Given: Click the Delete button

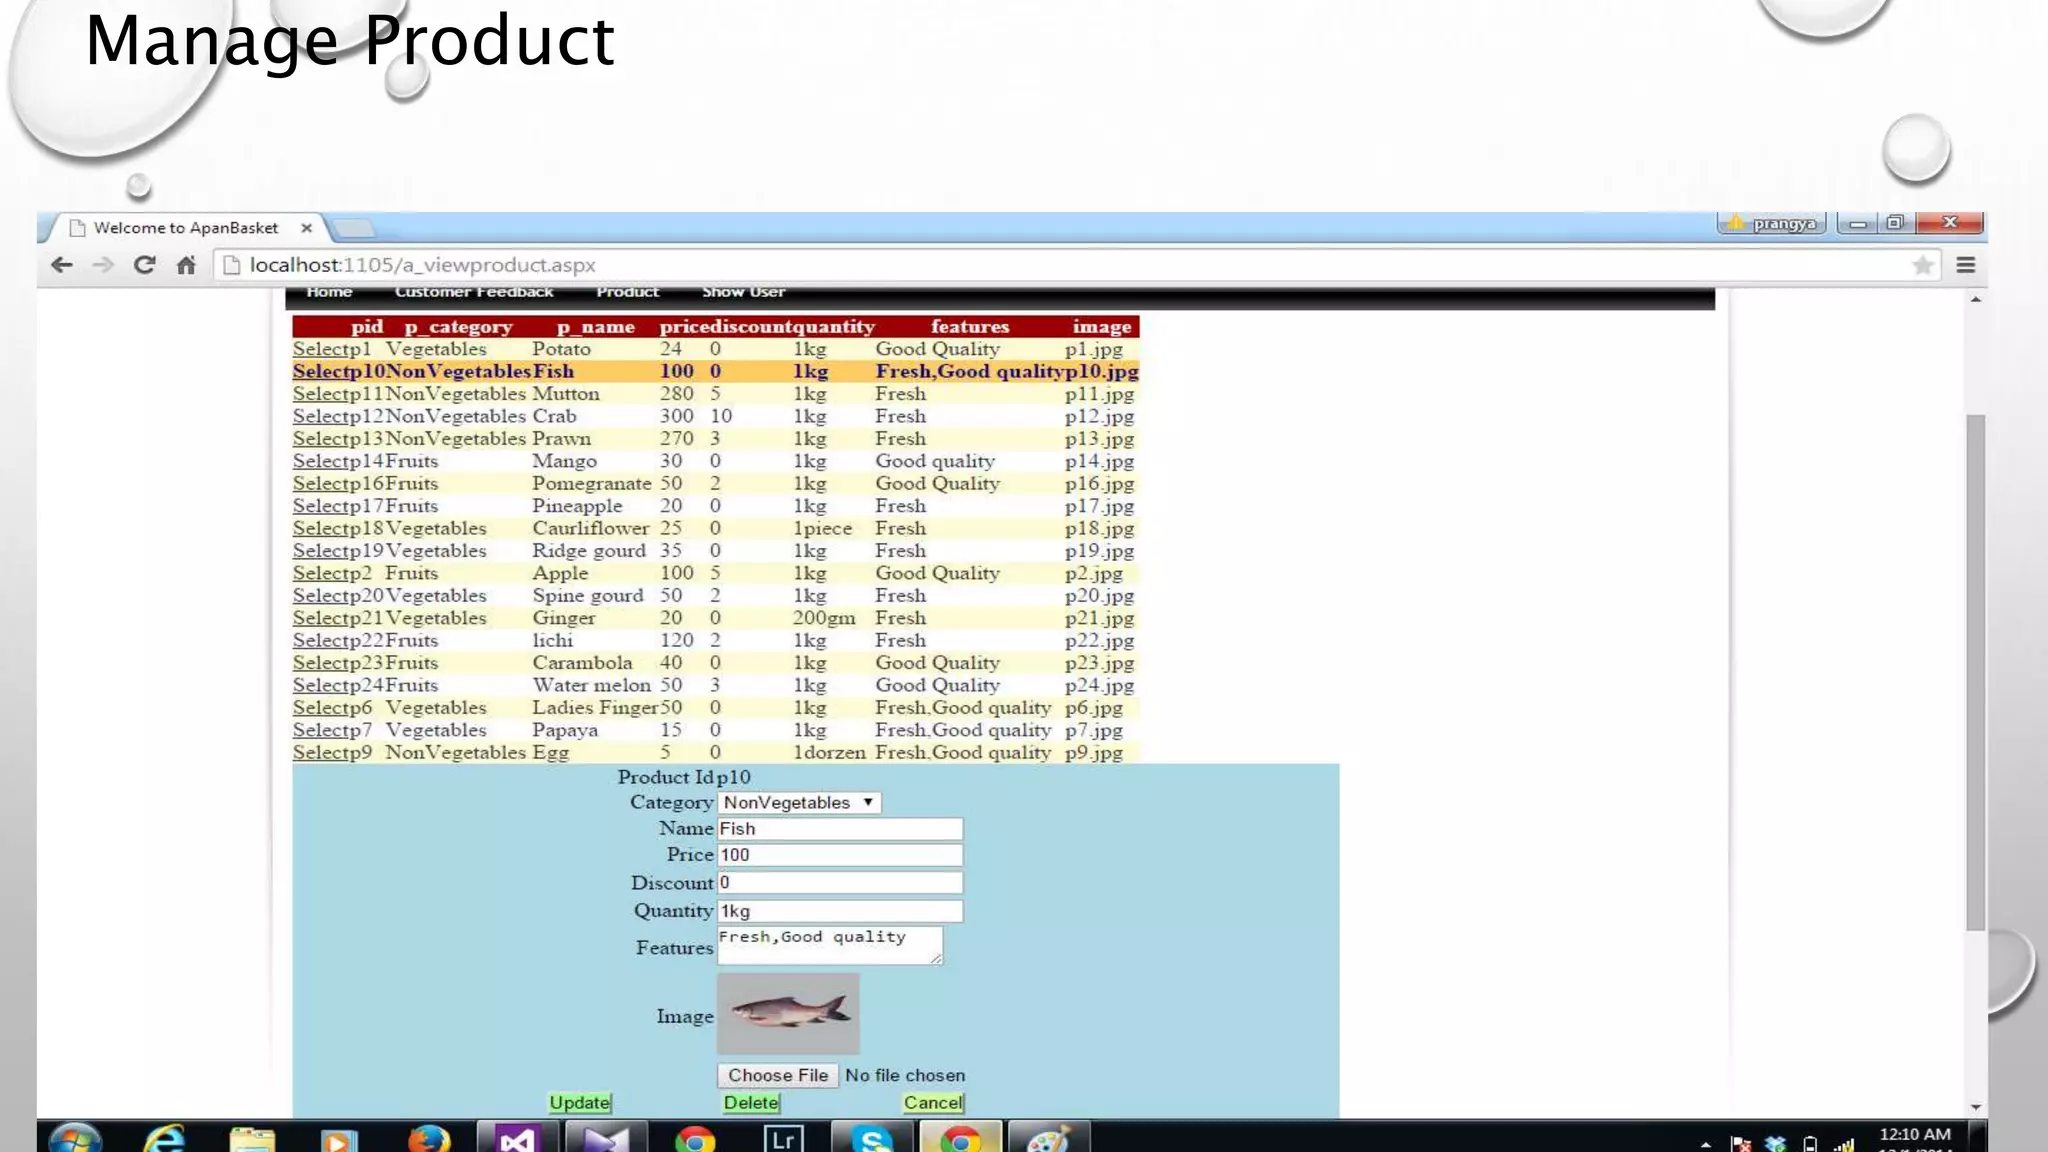Looking at the screenshot, I should pos(751,1102).
